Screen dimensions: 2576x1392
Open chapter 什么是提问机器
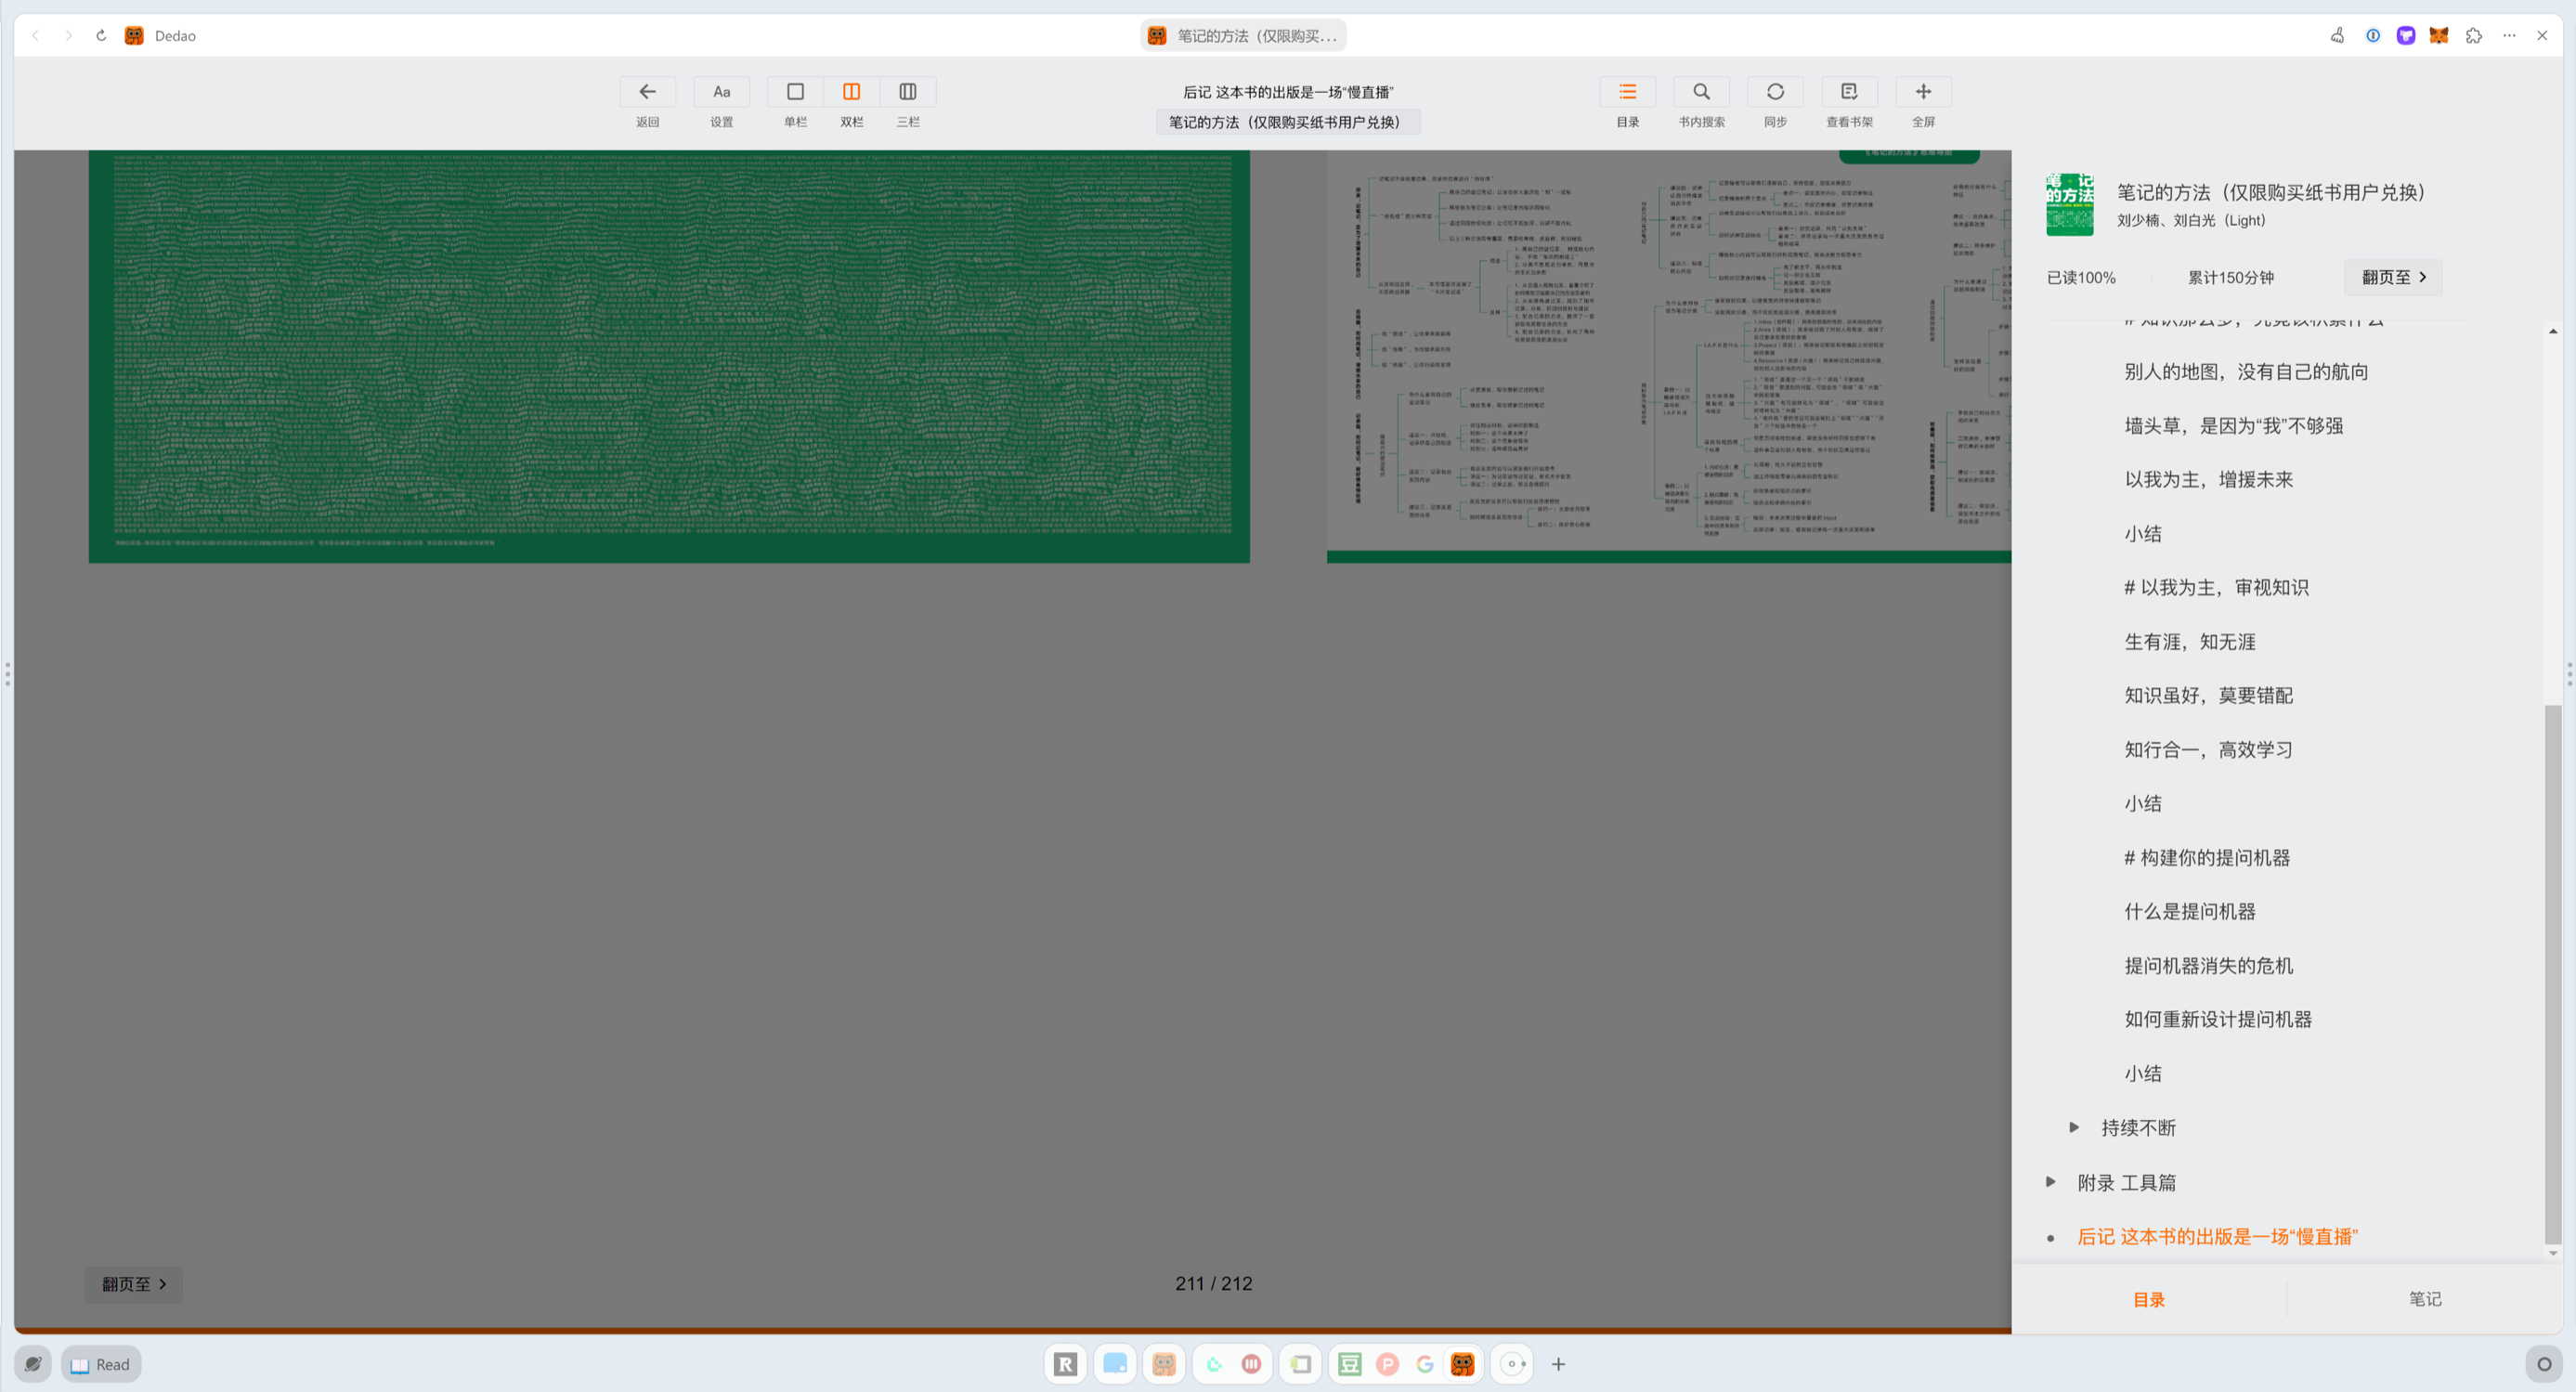tap(2189, 911)
